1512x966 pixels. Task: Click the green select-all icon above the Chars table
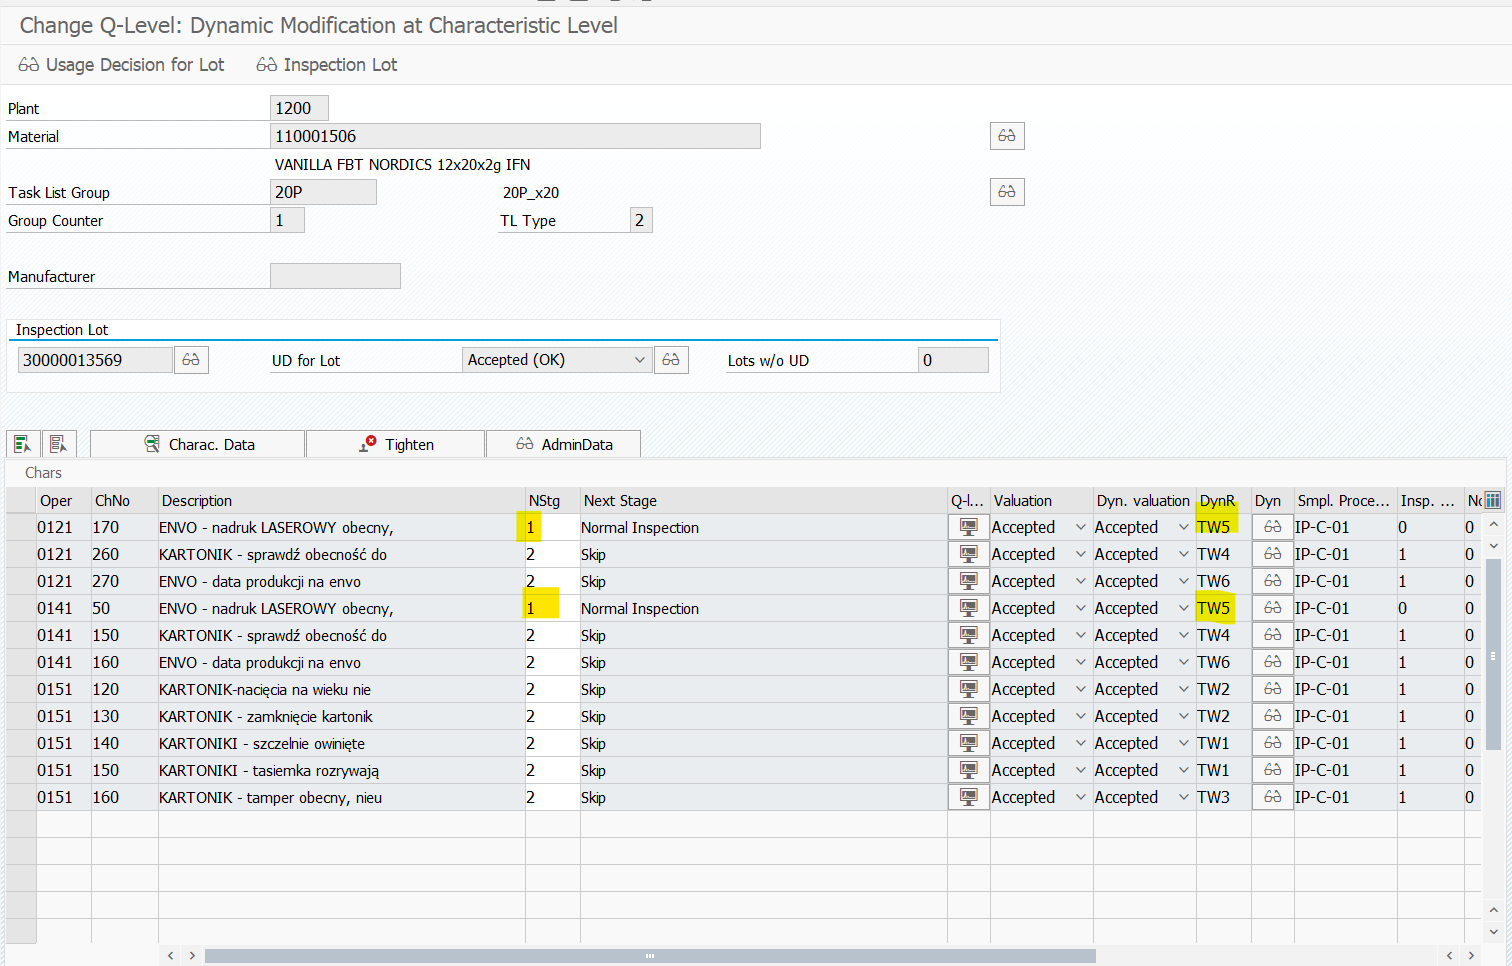click(22, 444)
